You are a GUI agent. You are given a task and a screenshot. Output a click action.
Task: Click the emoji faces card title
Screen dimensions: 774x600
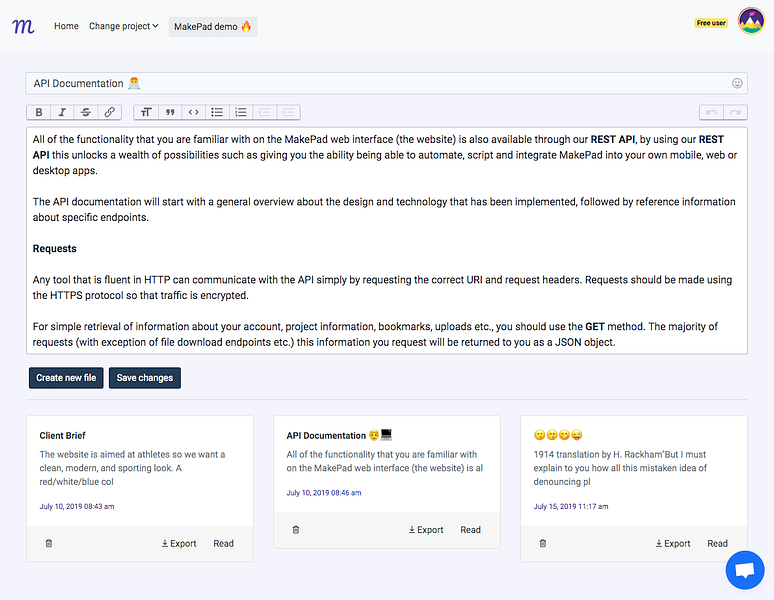point(558,435)
